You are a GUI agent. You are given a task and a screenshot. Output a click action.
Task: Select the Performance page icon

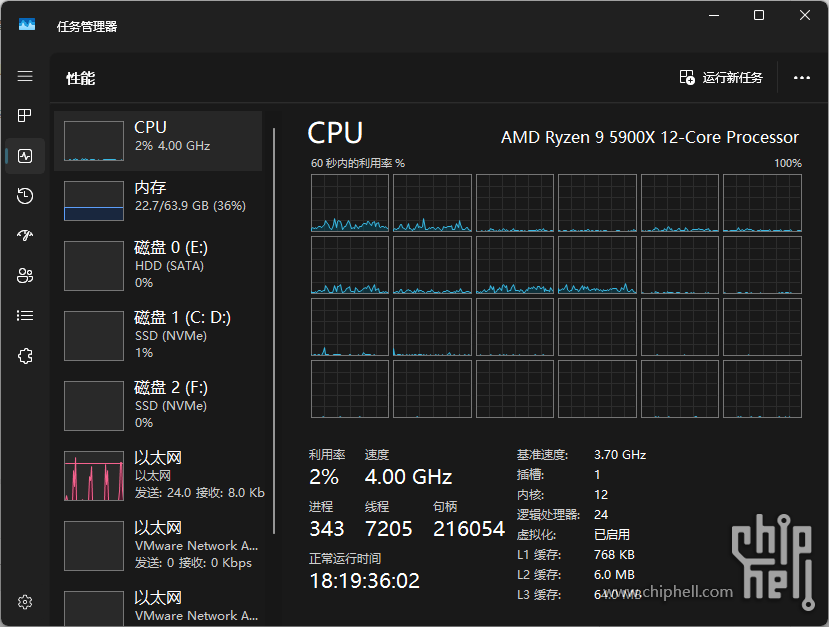point(25,156)
